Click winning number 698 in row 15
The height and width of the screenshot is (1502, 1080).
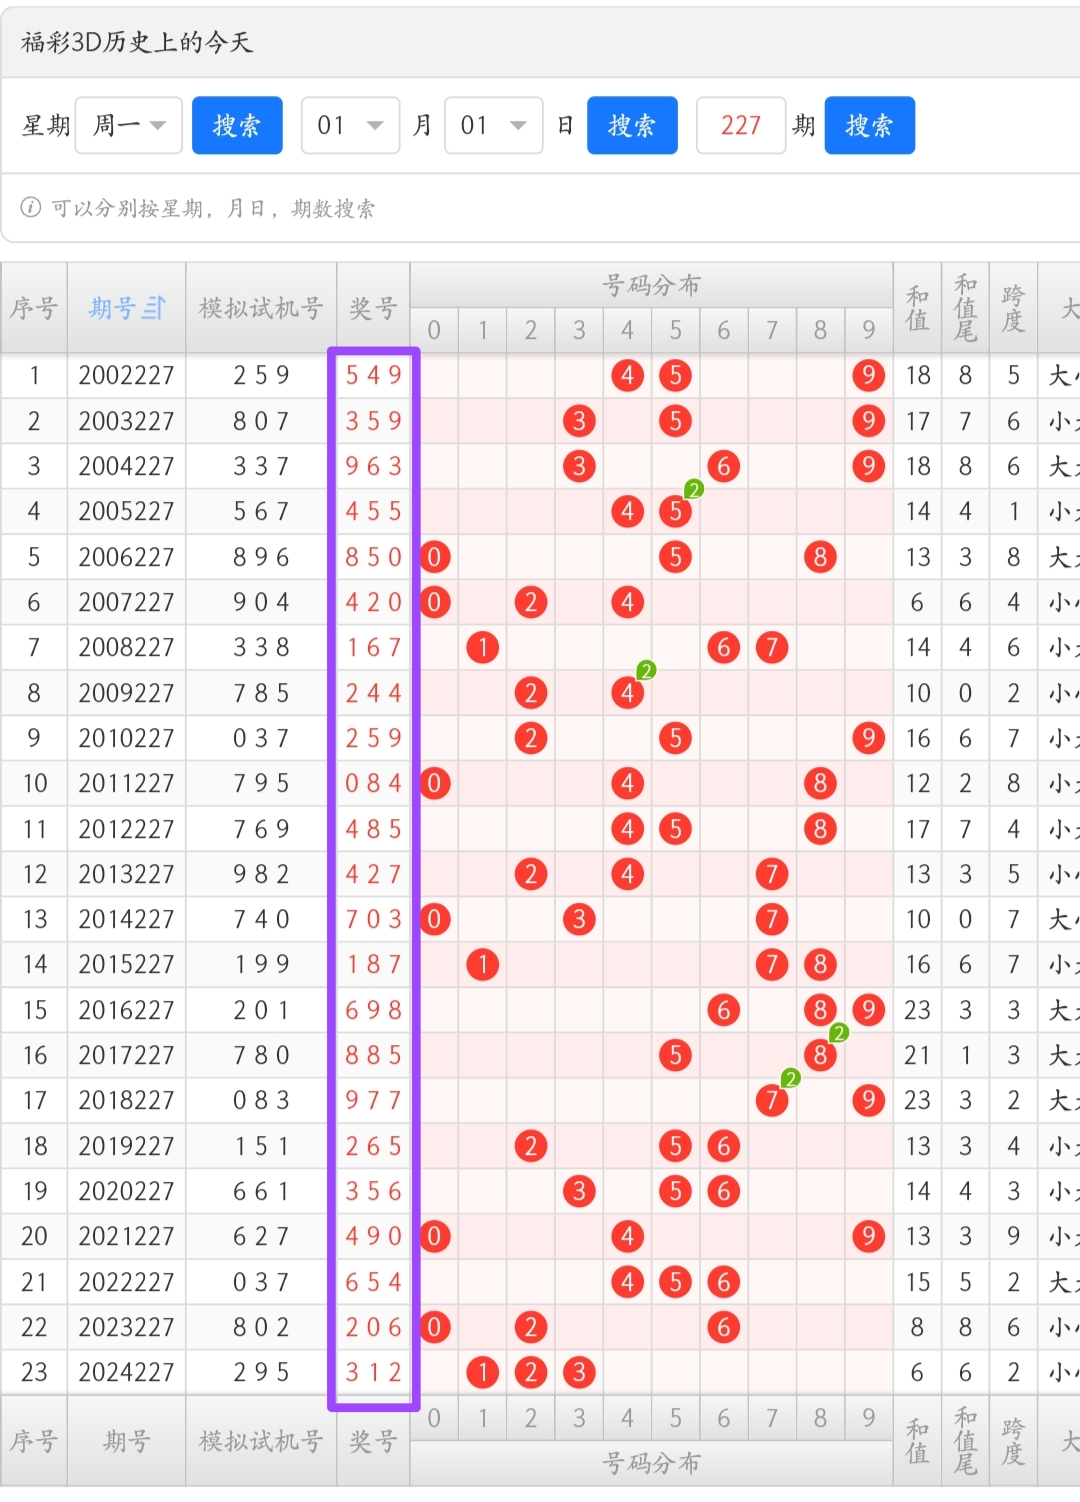click(373, 1010)
